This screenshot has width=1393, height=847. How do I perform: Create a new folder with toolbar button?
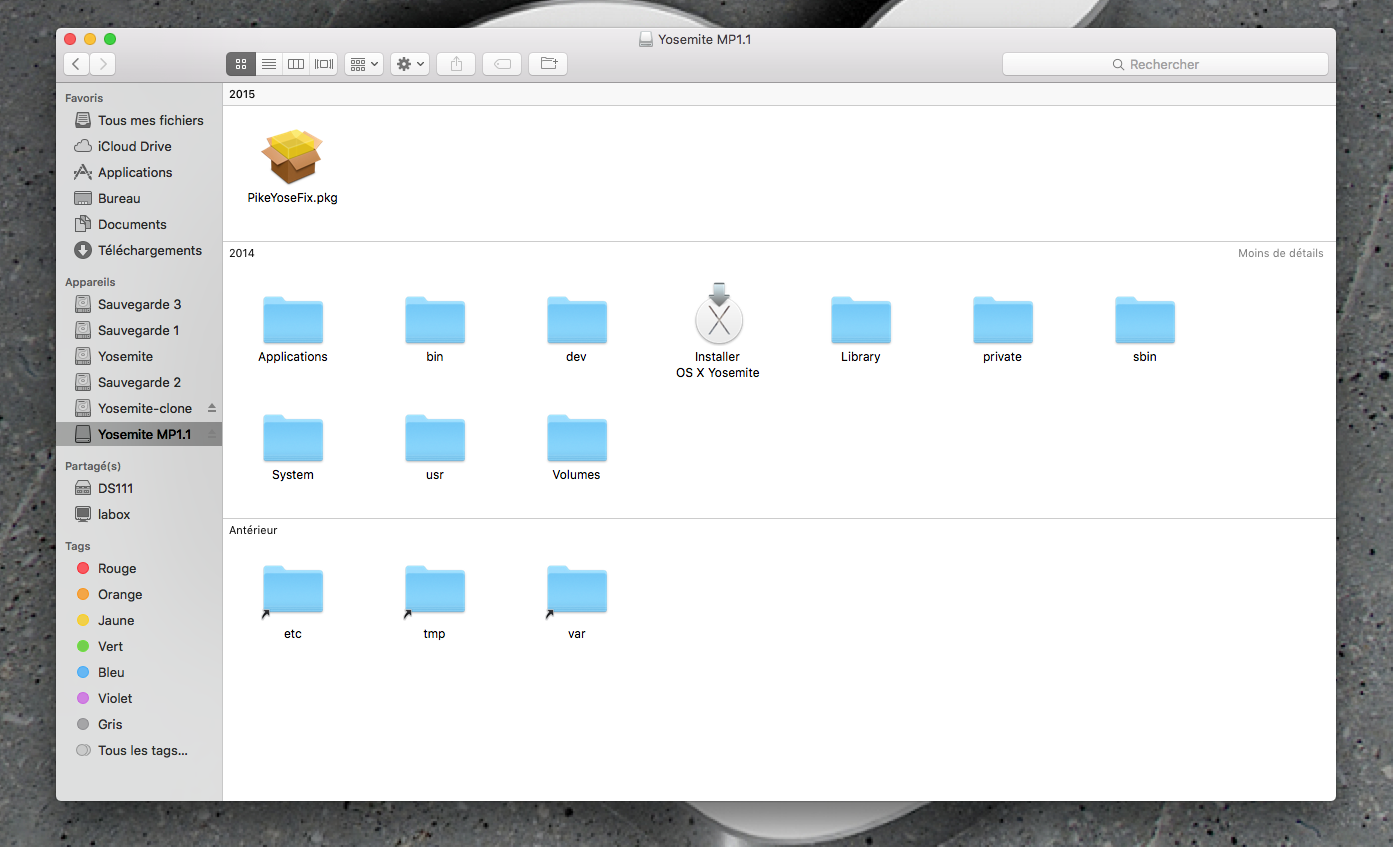pos(548,64)
